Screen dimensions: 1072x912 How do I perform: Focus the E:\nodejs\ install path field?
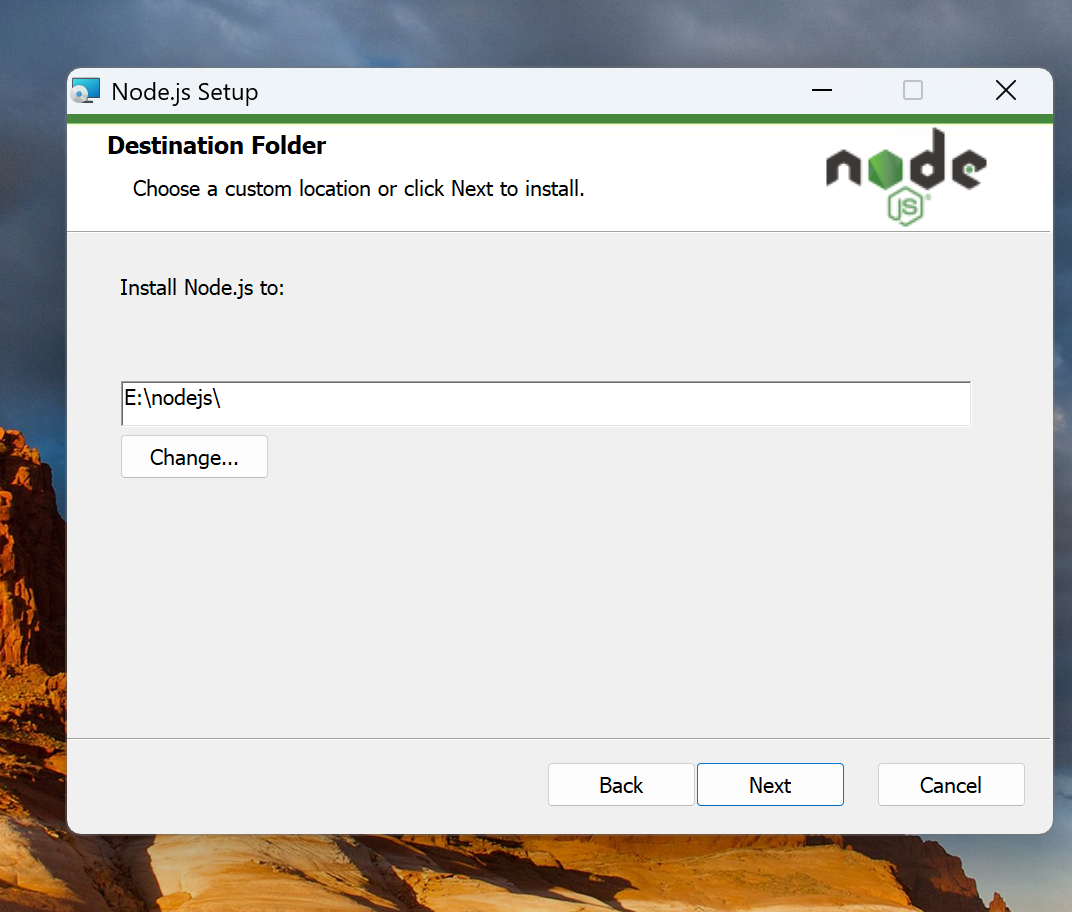pyautogui.click(x=546, y=403)
